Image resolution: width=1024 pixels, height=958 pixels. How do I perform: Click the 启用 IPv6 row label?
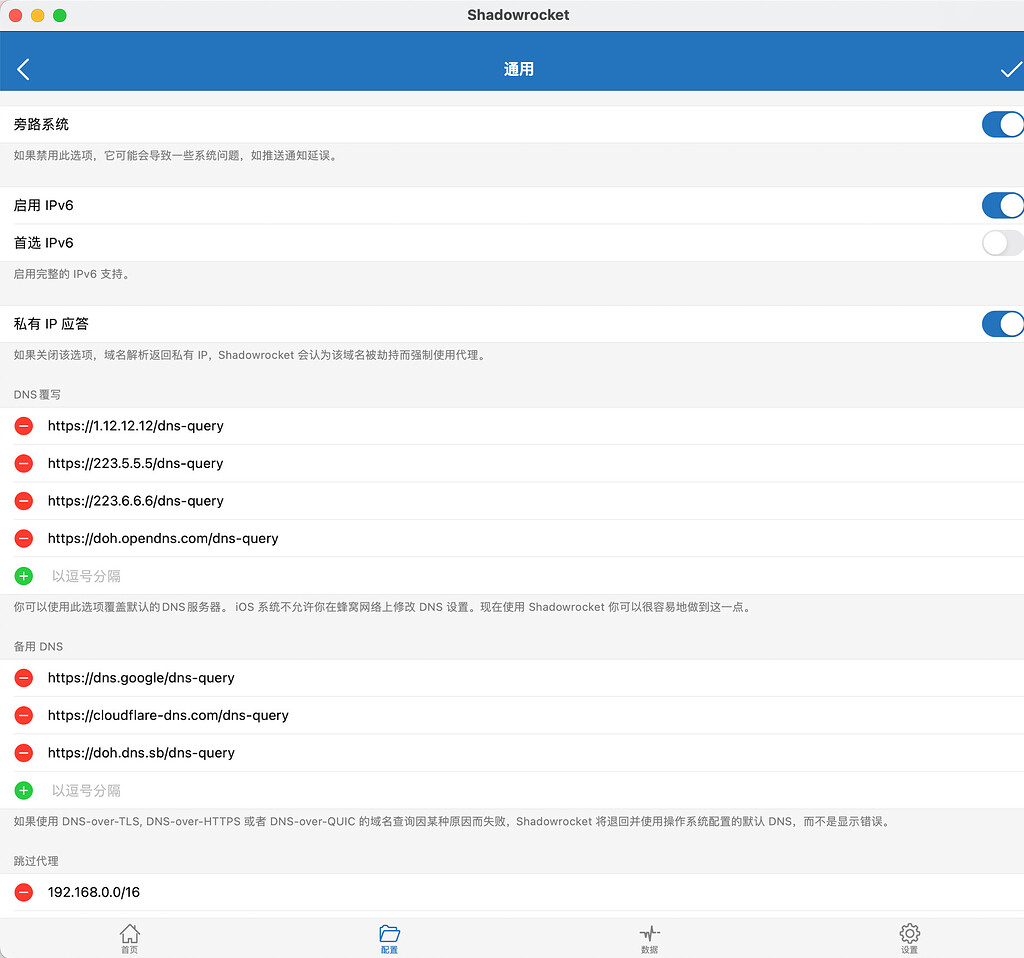click(x=44, y=205)
